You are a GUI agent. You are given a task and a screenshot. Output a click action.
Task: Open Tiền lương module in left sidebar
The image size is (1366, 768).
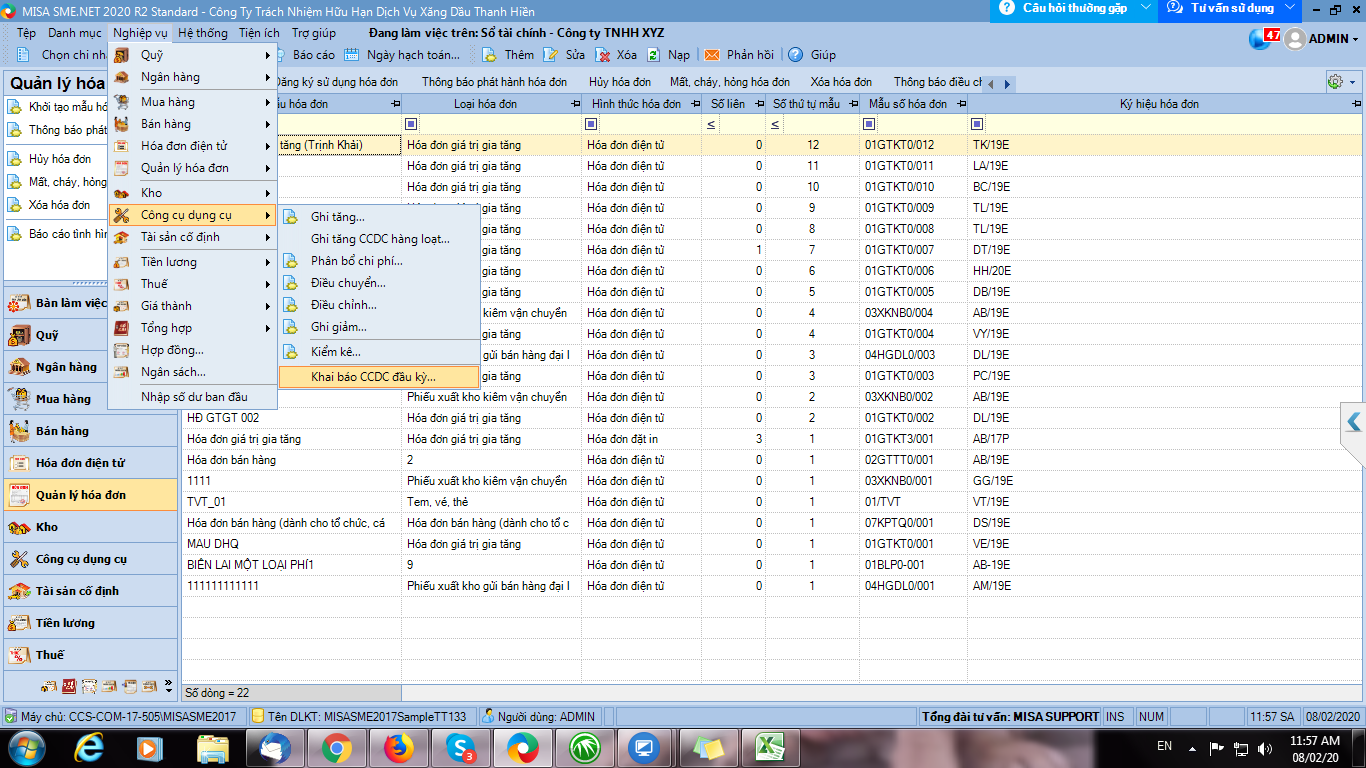point(90,623)
